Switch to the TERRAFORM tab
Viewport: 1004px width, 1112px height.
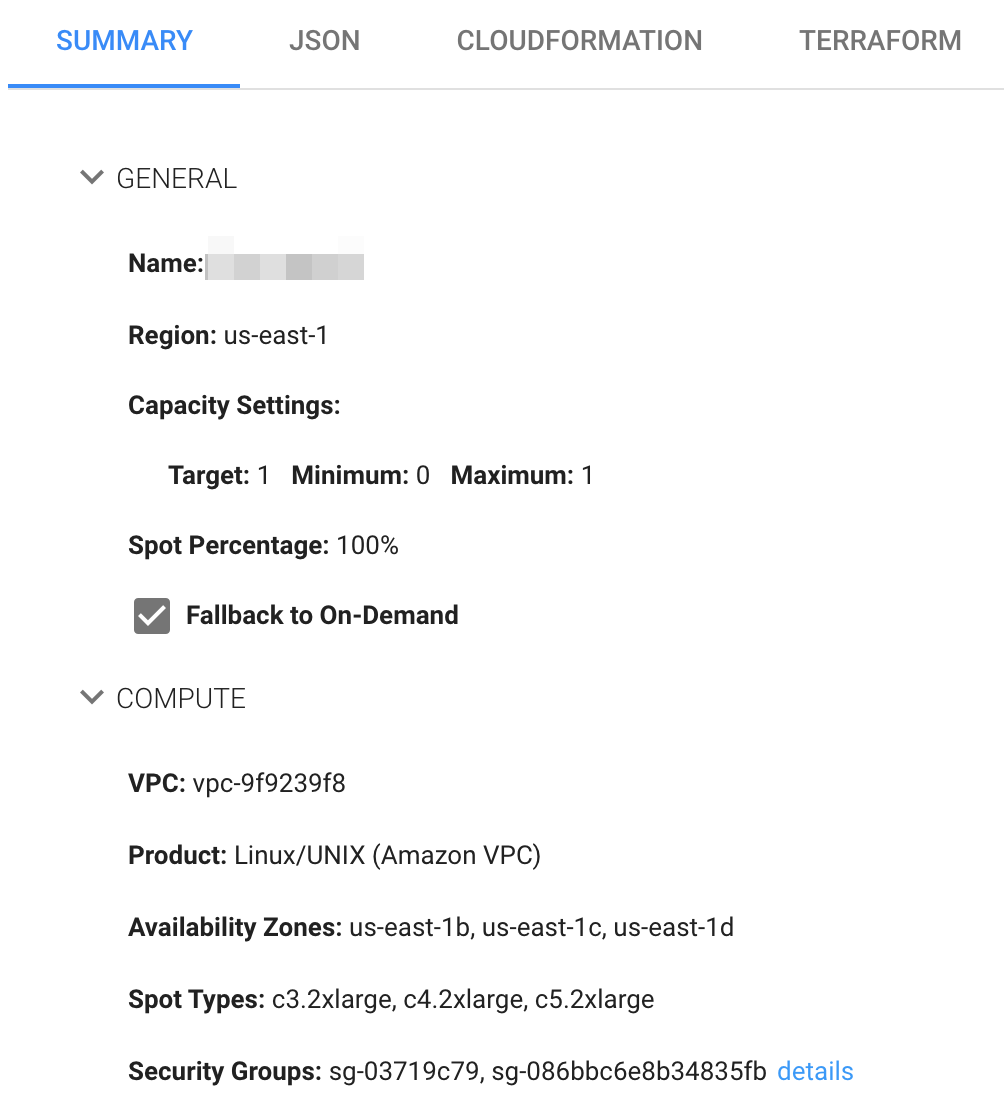(x=880, y=41)
